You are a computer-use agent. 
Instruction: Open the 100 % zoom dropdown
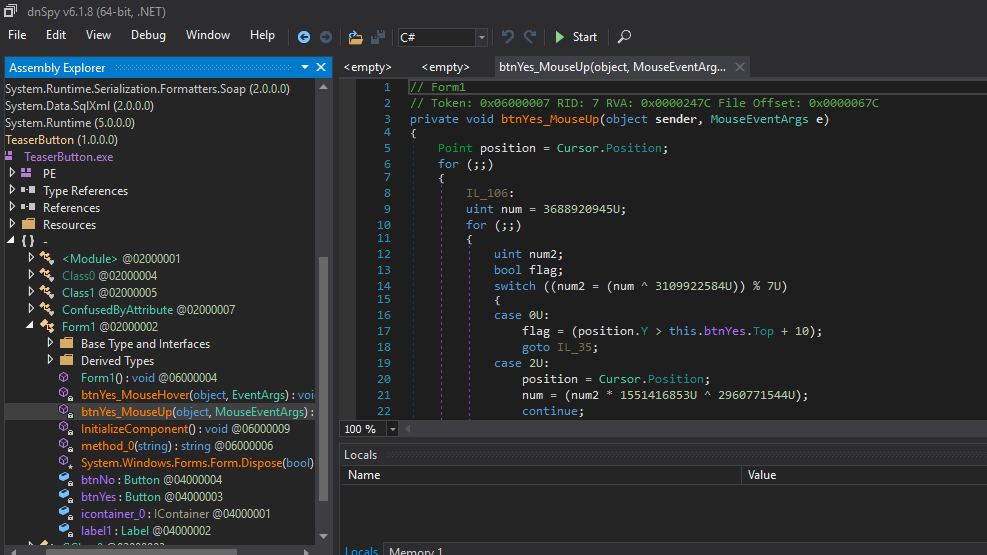[392, 429]
